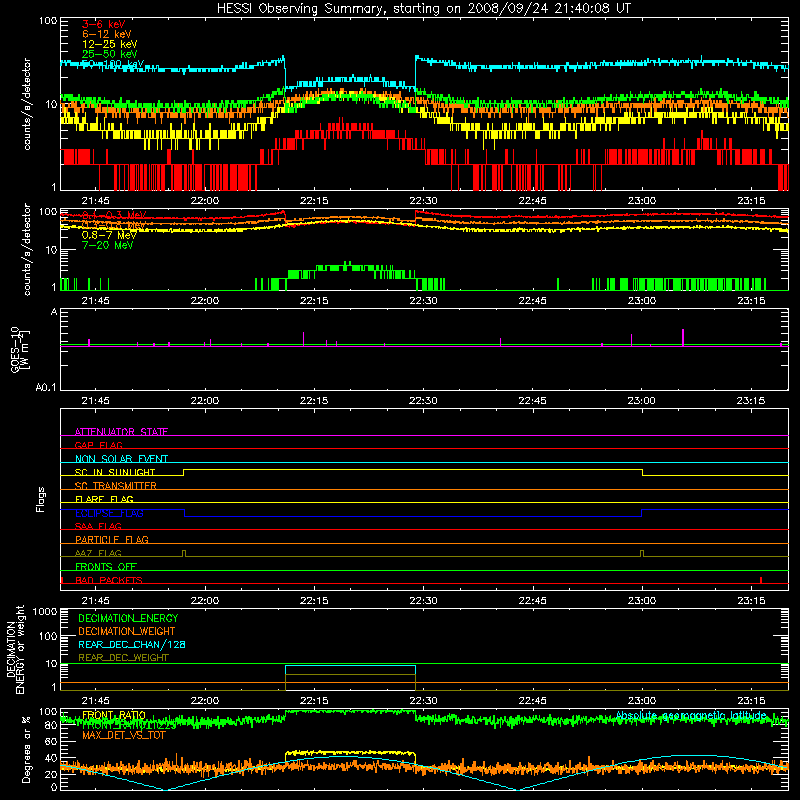The width and height of the screenshot is (800, 800).
Task: Select the 'BAD PACKETS' red label
Action: click(109, 580)
